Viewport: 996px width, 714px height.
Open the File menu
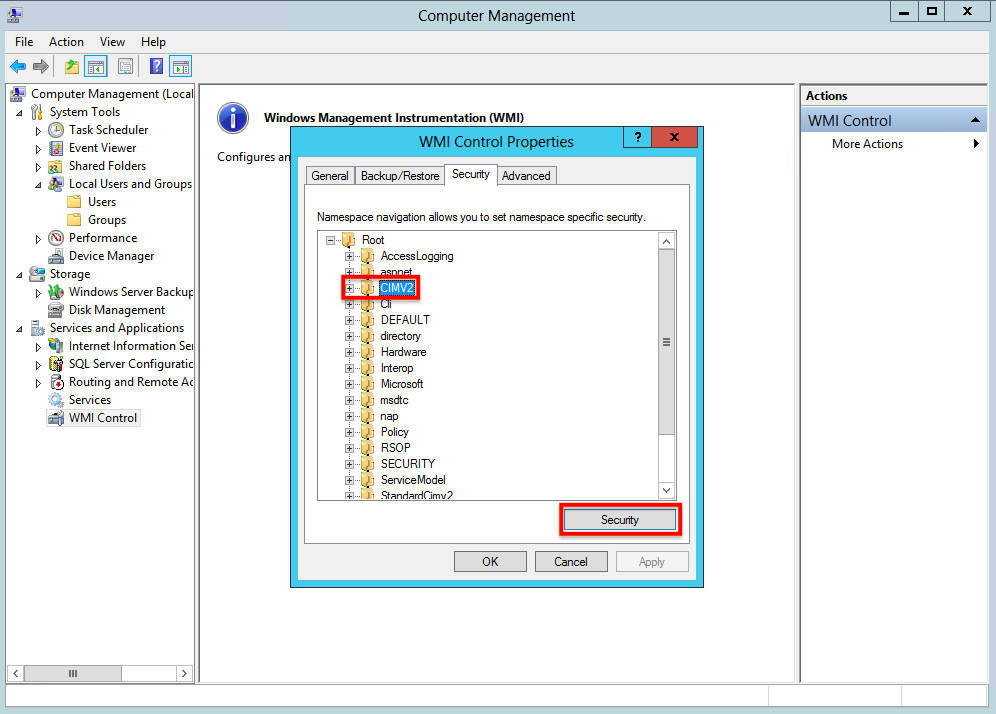click(x=24, y=42)
